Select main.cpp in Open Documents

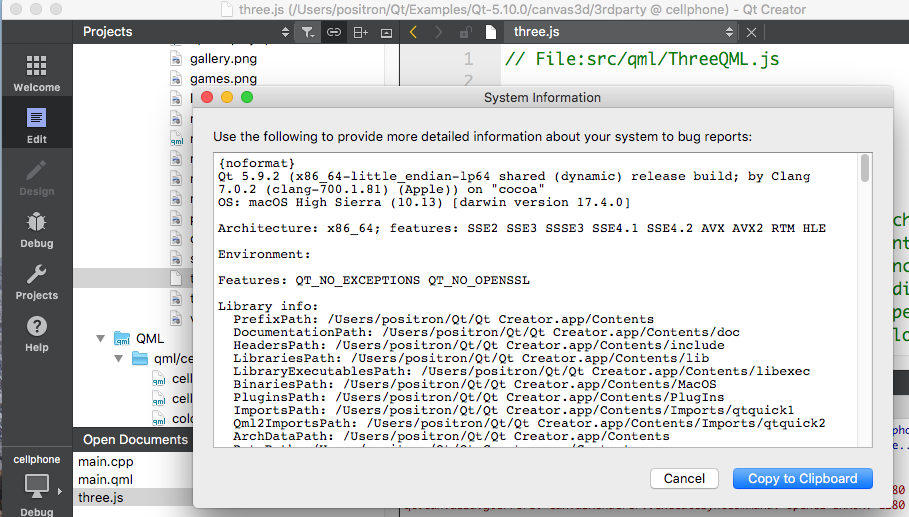pyautogui.click(x=106, y=461)
